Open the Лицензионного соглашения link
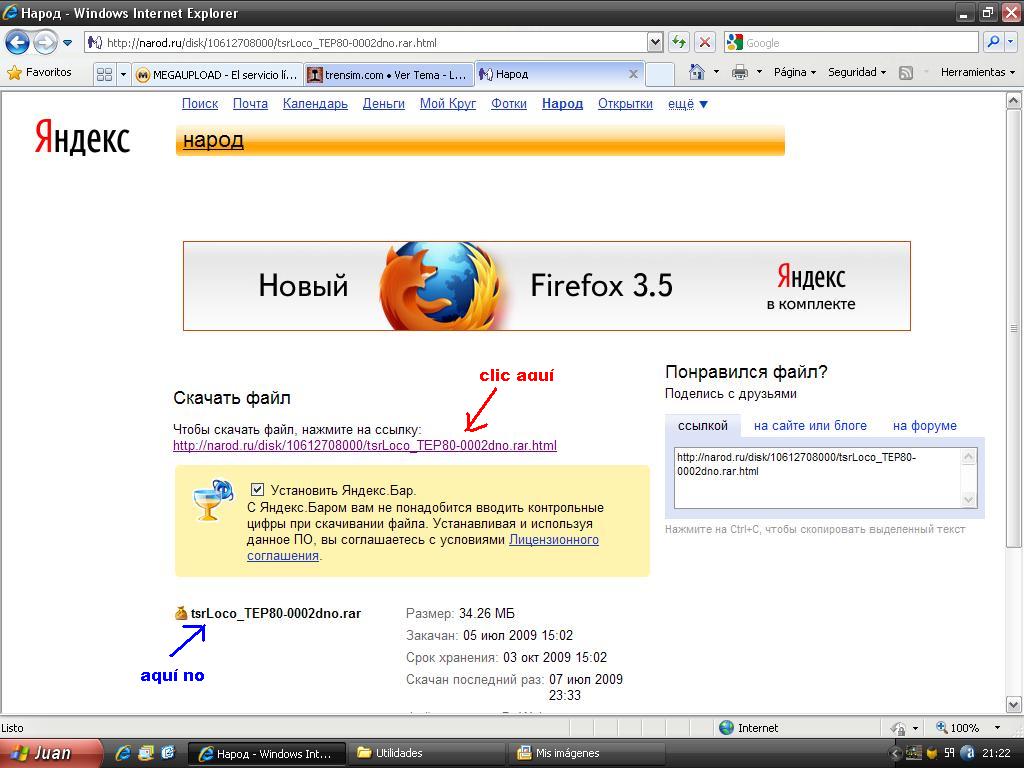1024x768 pixels. click(x=553, y=540)
